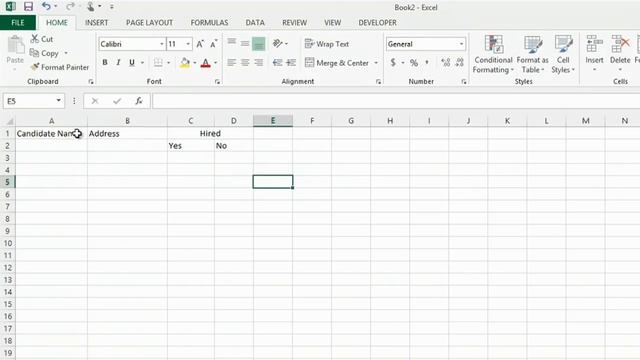Expand the borders dropdown arrow
The width and height of the screenshot is (640, 360).
[168, 62]
